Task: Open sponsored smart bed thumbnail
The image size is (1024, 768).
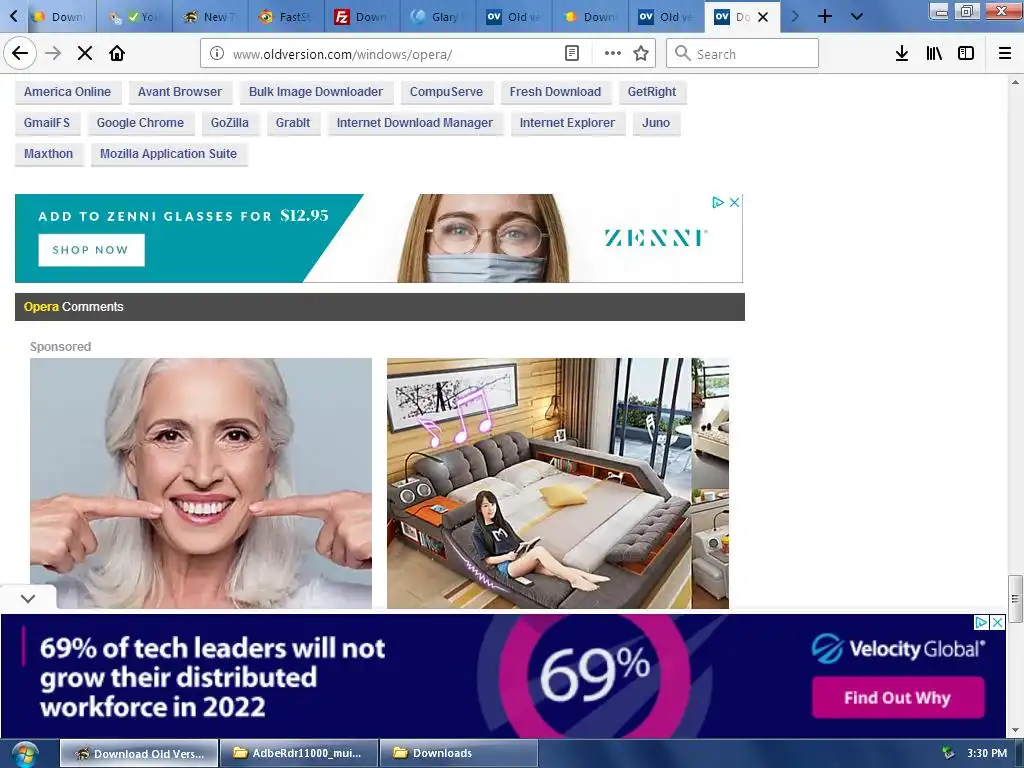Action: point(558,483)
